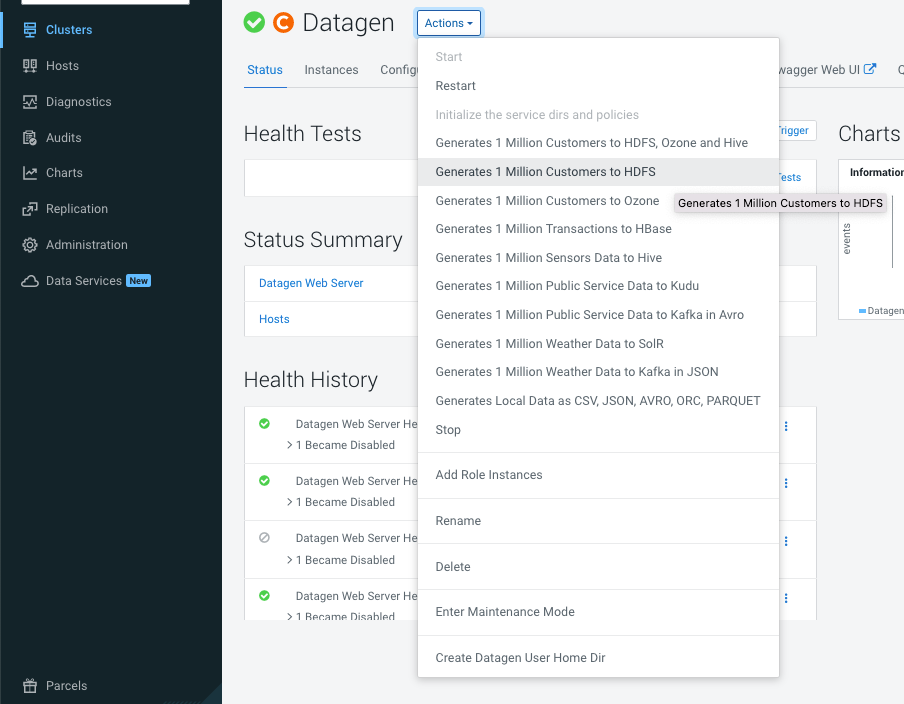Open the Diagnostics sidebar icon
Screen dimensions: 904x704
coord(30,102)
